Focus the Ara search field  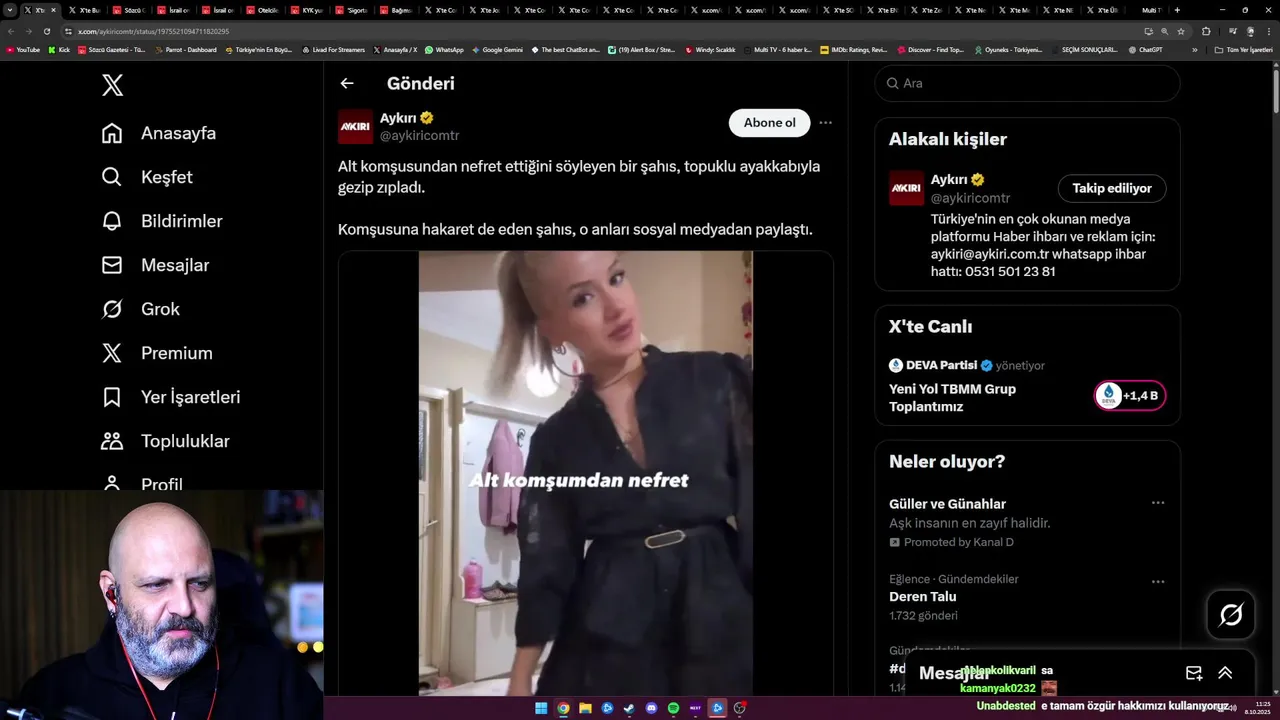1027,83
